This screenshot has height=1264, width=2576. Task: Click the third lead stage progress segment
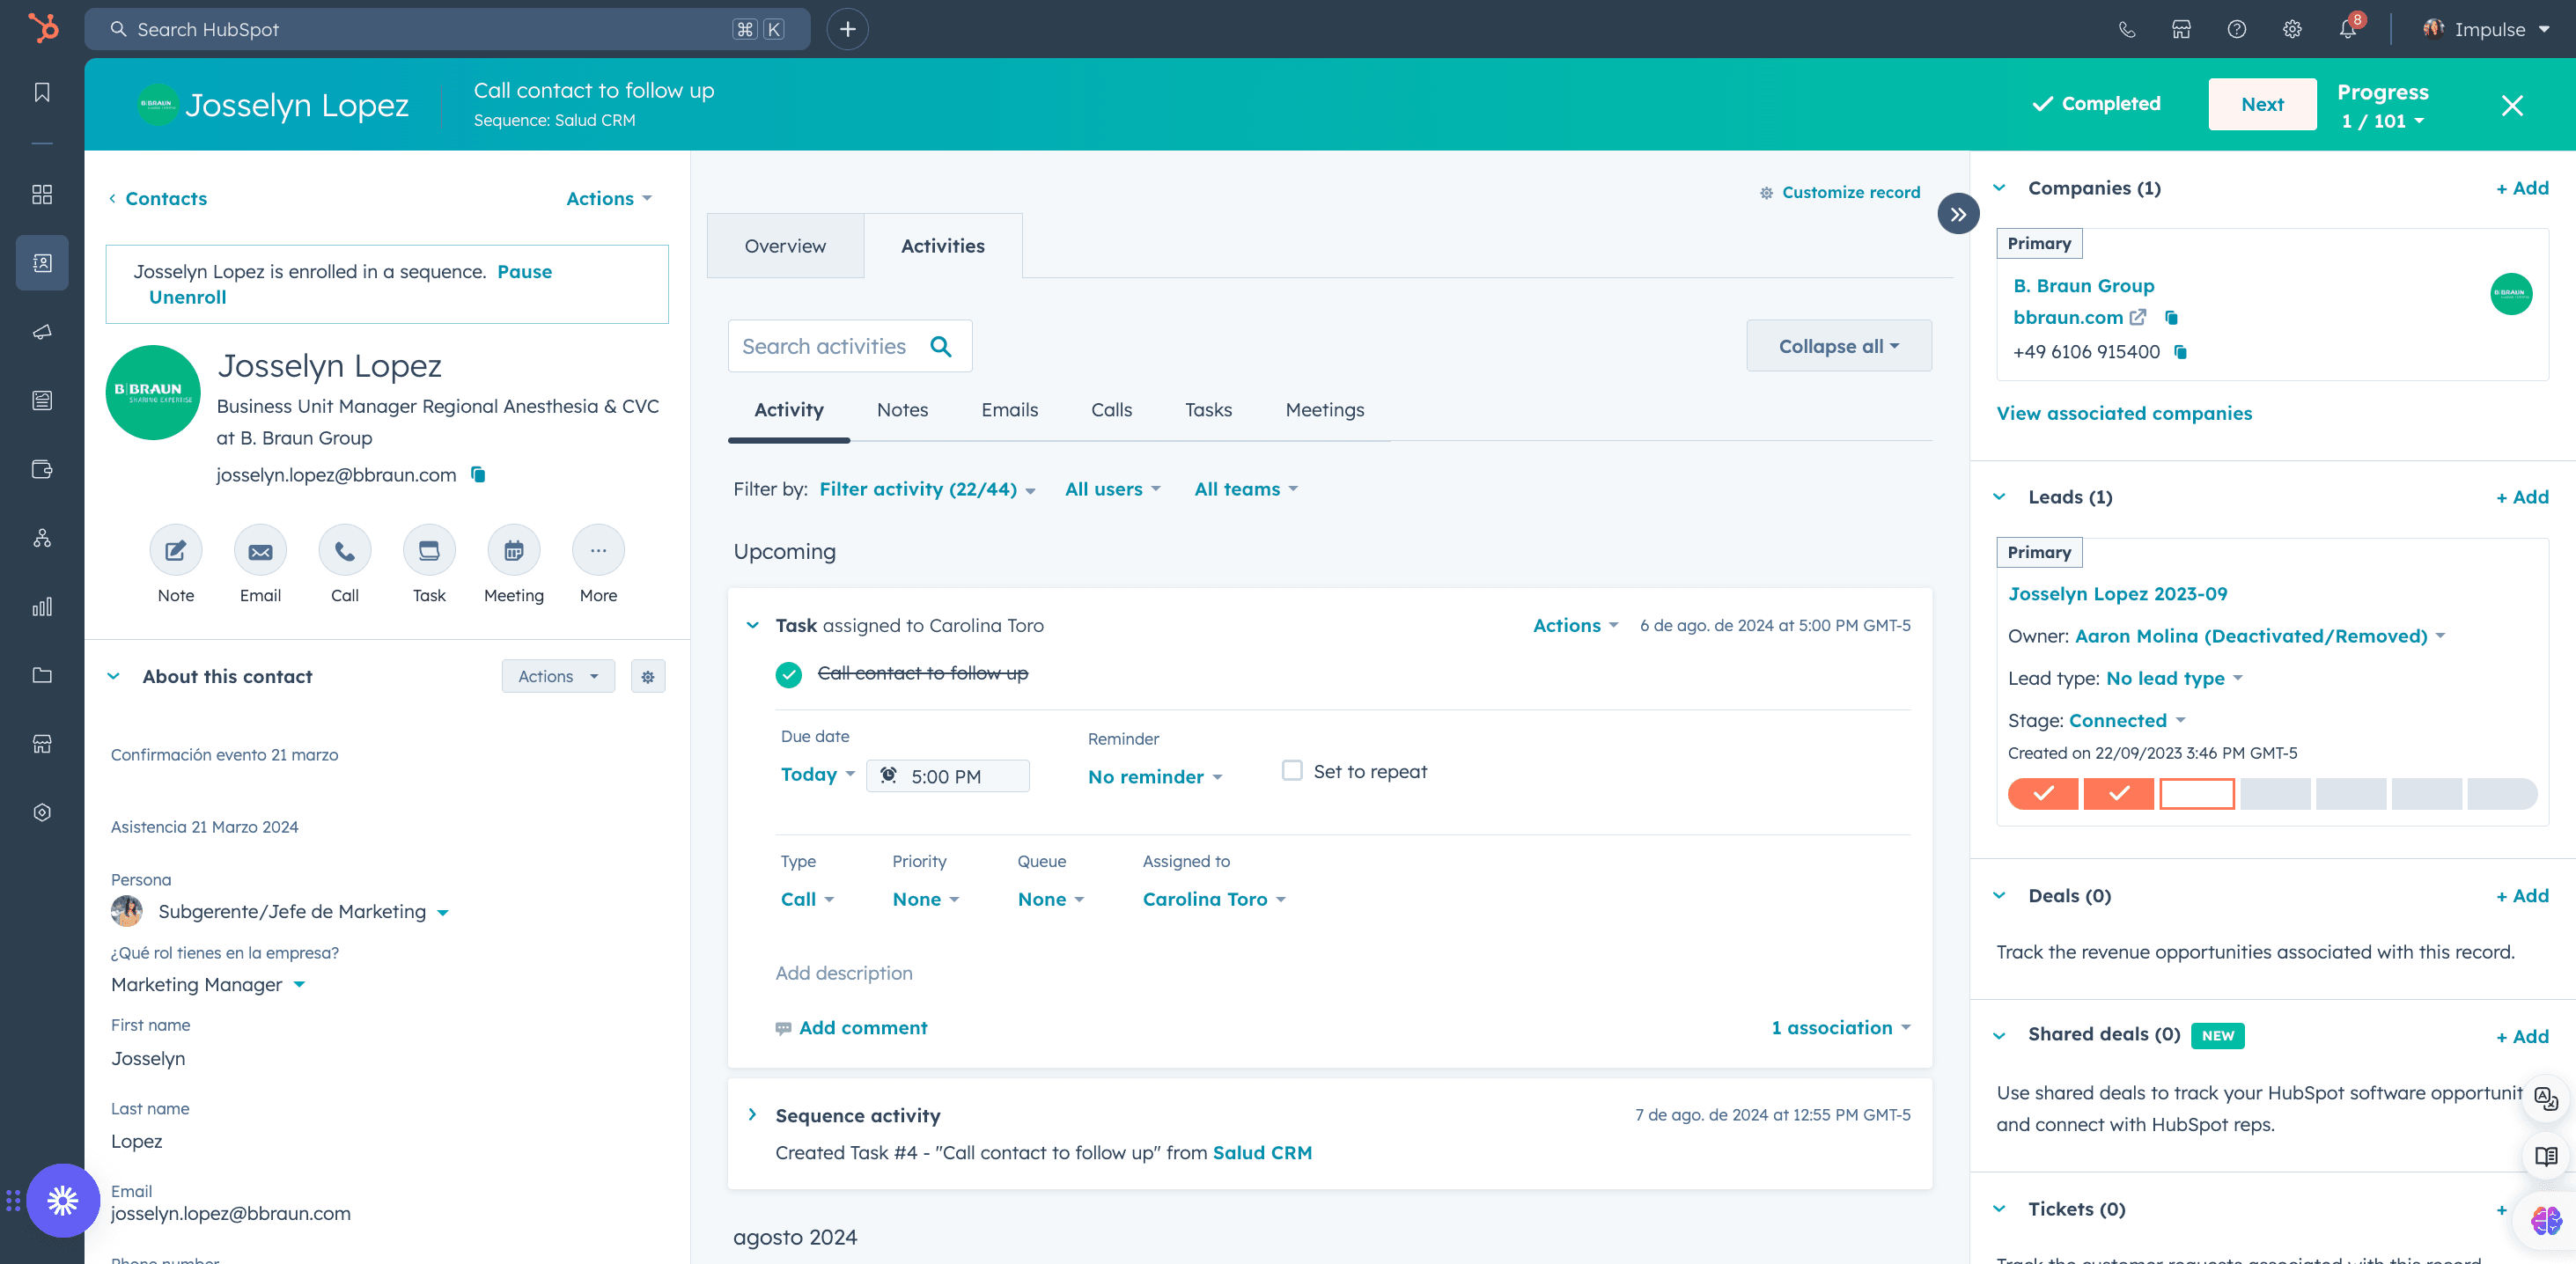point(2196,793)
